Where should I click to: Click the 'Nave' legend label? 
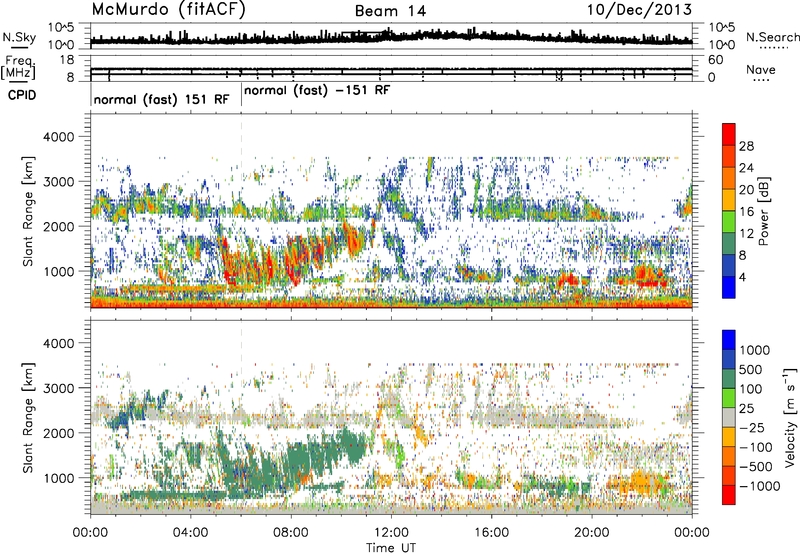[761, 70]
